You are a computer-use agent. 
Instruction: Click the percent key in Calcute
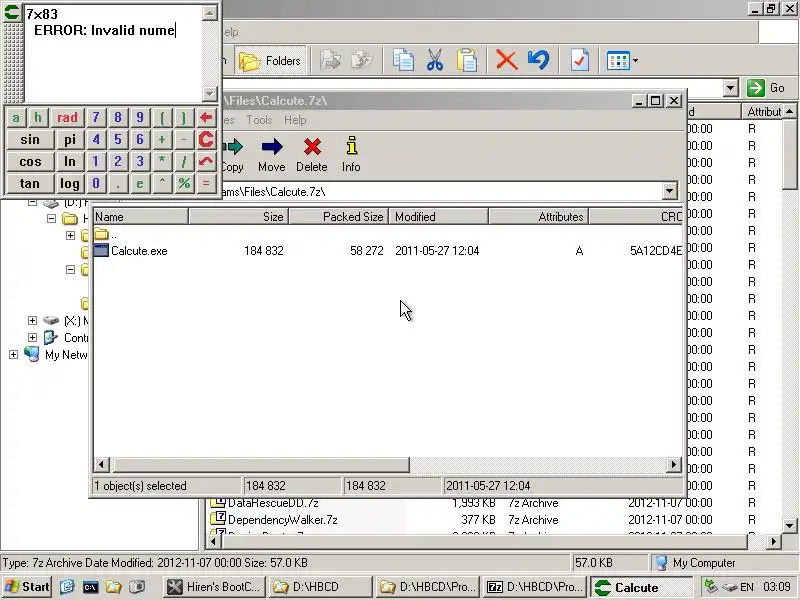point(184,184)
